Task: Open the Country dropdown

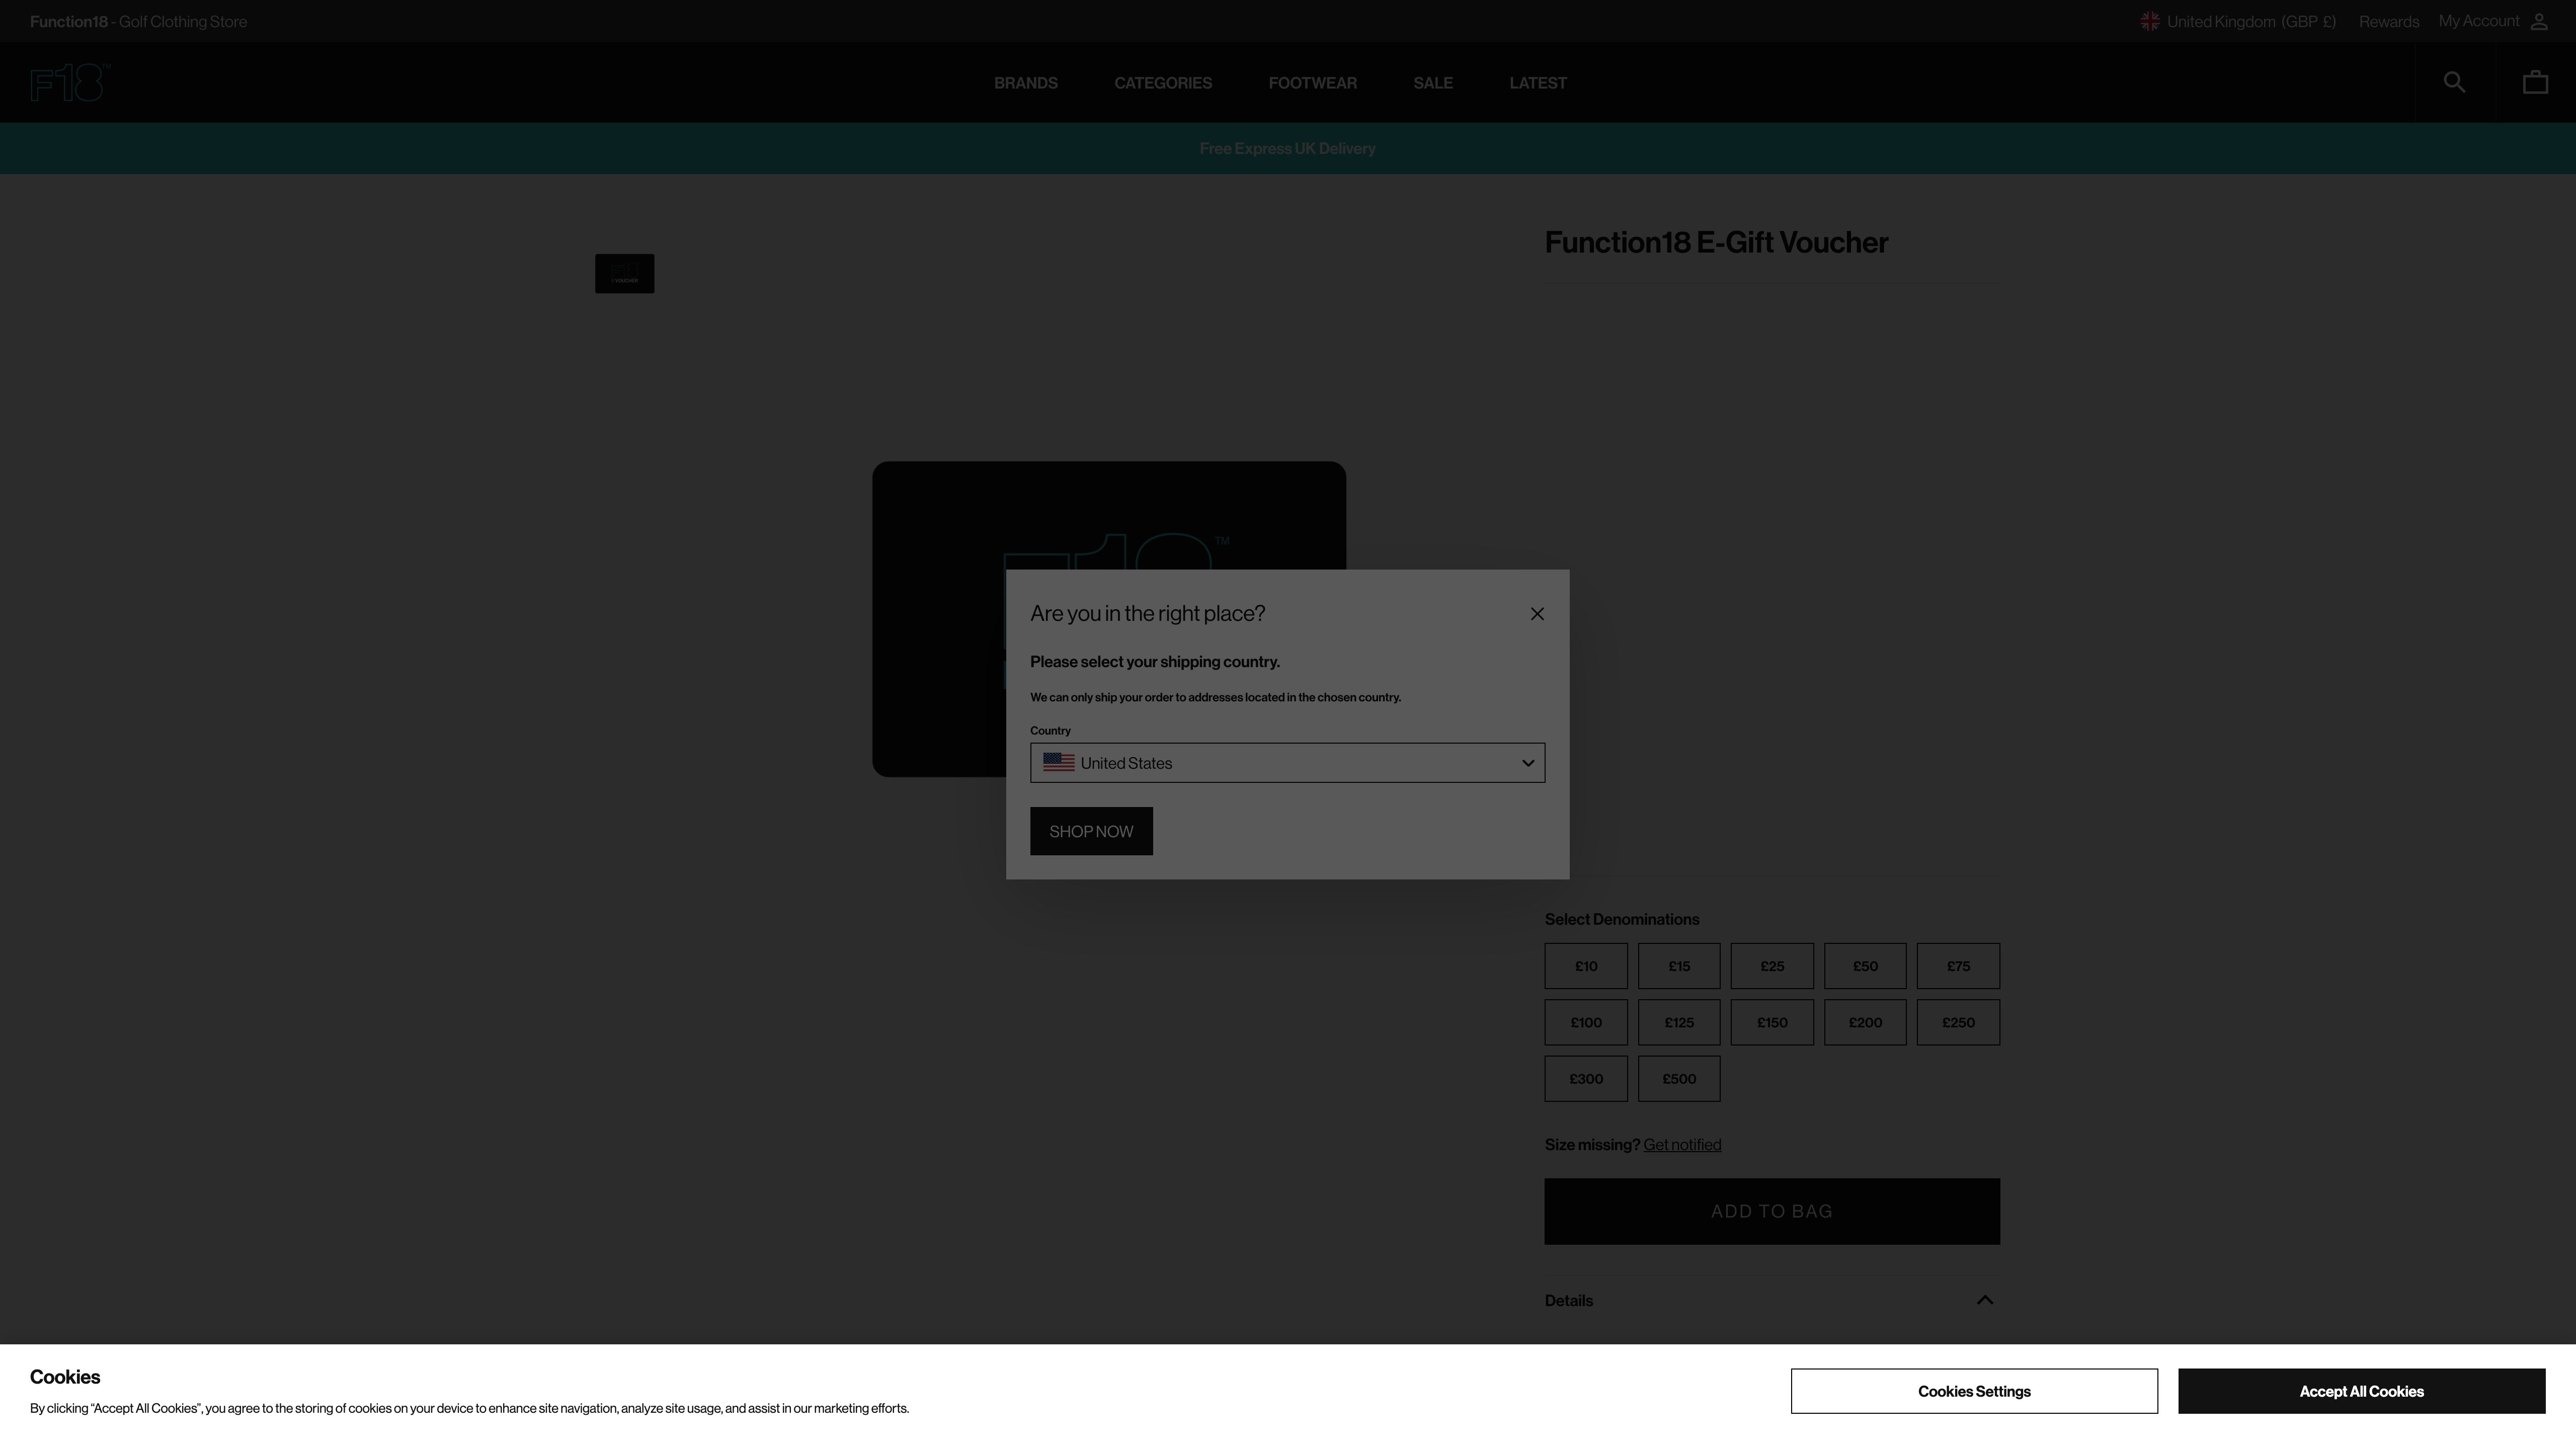Action: pyautogui.click(x=1287, y=762)
